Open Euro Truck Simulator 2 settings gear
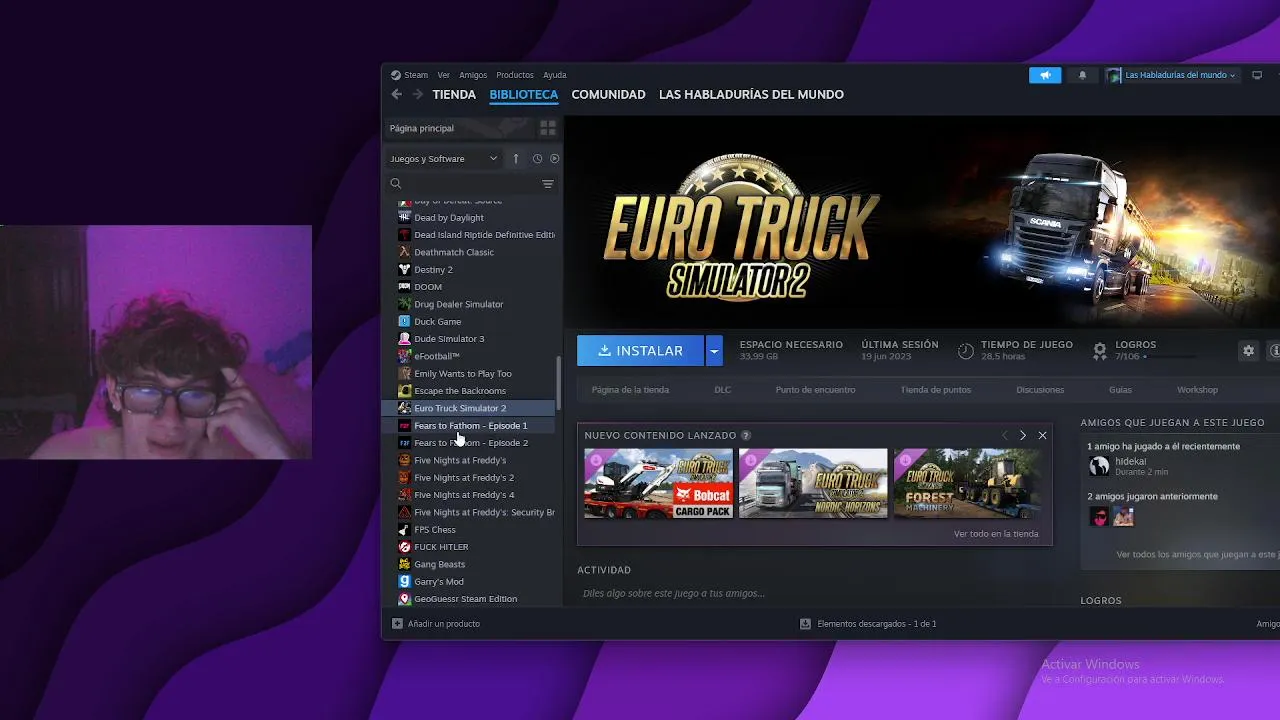 tap(1248, 351)
